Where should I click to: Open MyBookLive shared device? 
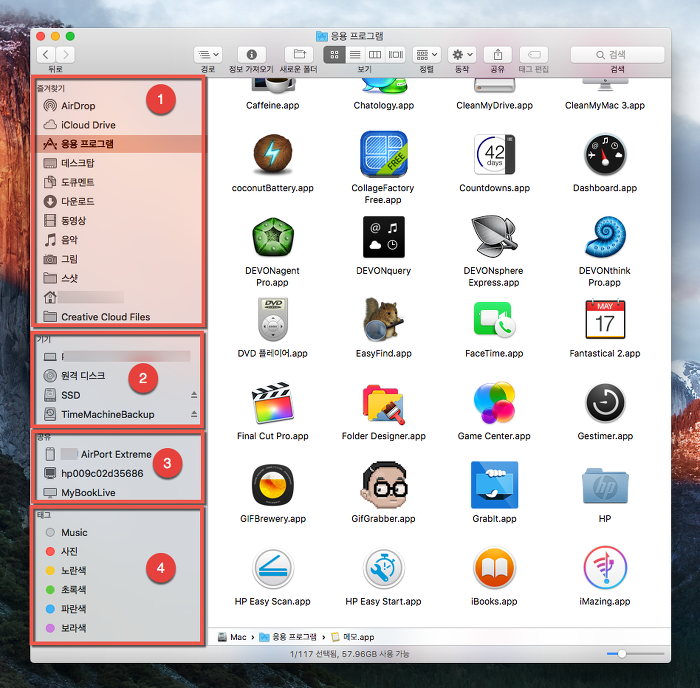118,492
